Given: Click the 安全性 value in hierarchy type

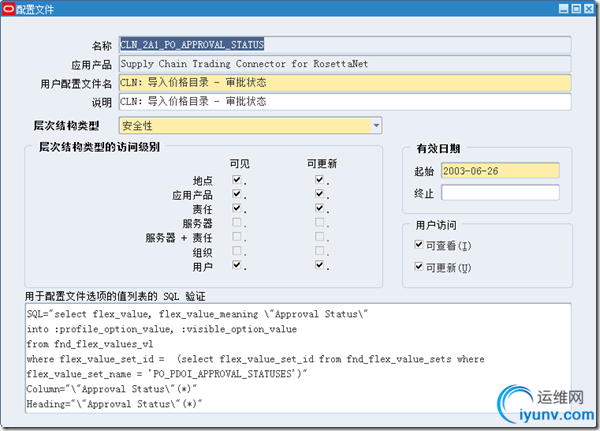Looking at the screenshot, I should (137, 126).
